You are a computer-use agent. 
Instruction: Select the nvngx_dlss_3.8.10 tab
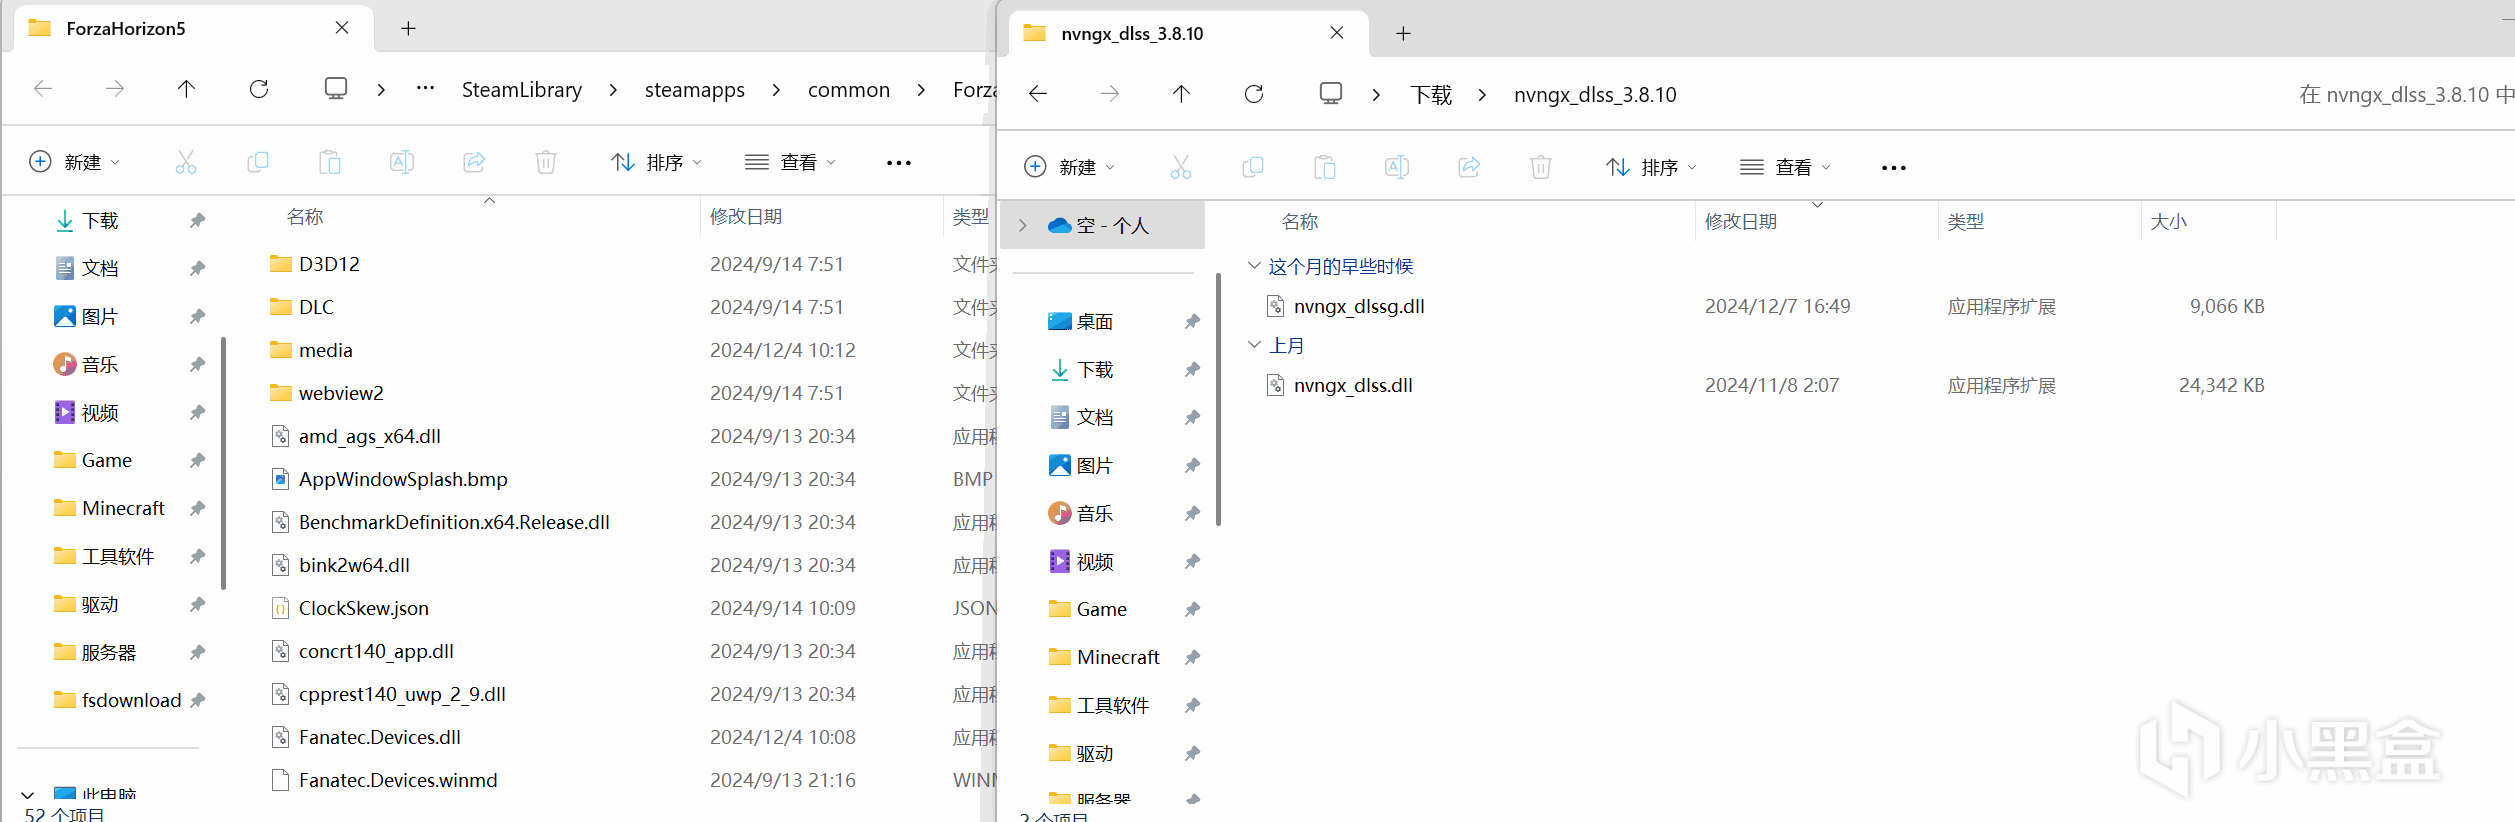click(x=1188, y=34)
